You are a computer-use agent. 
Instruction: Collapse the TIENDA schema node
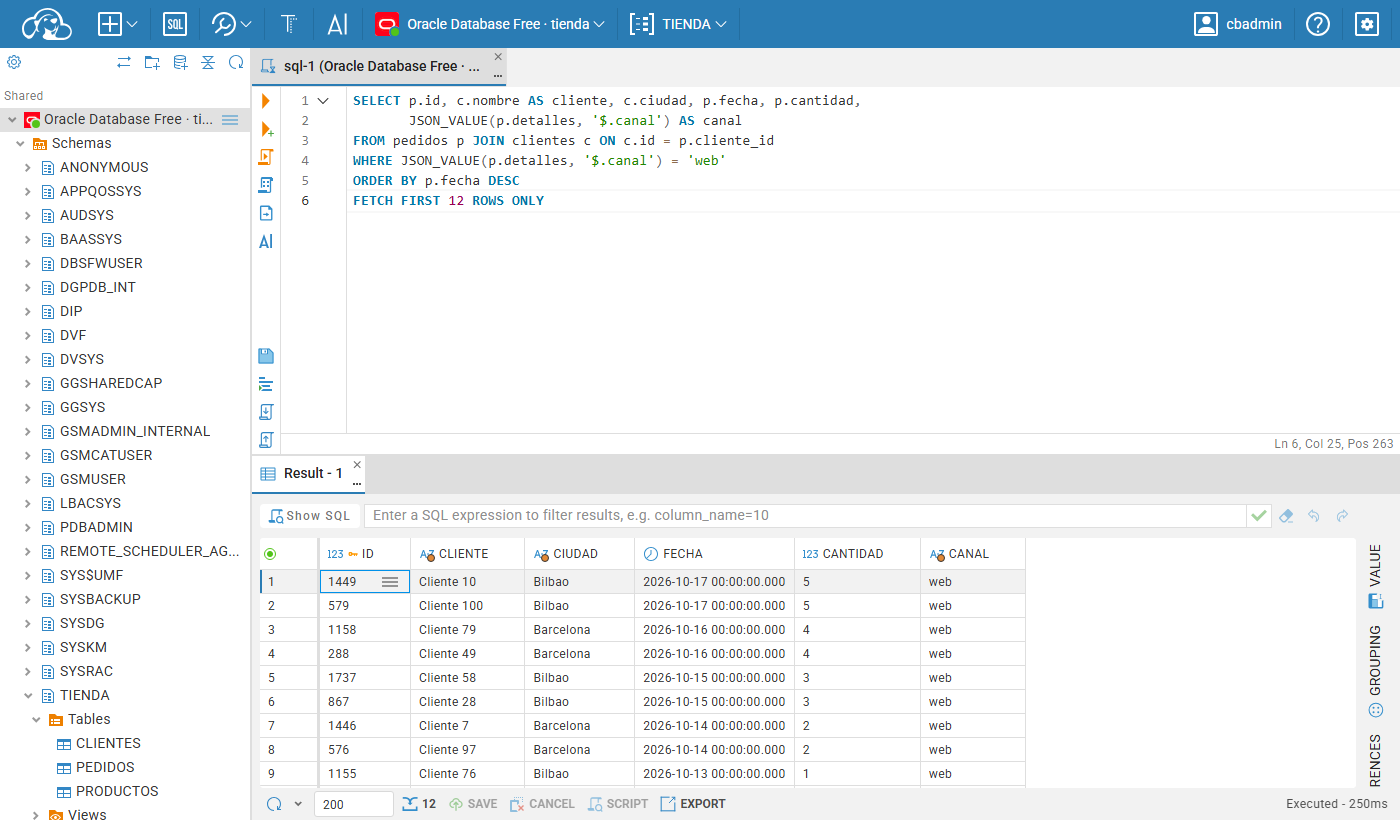(28, 695)
